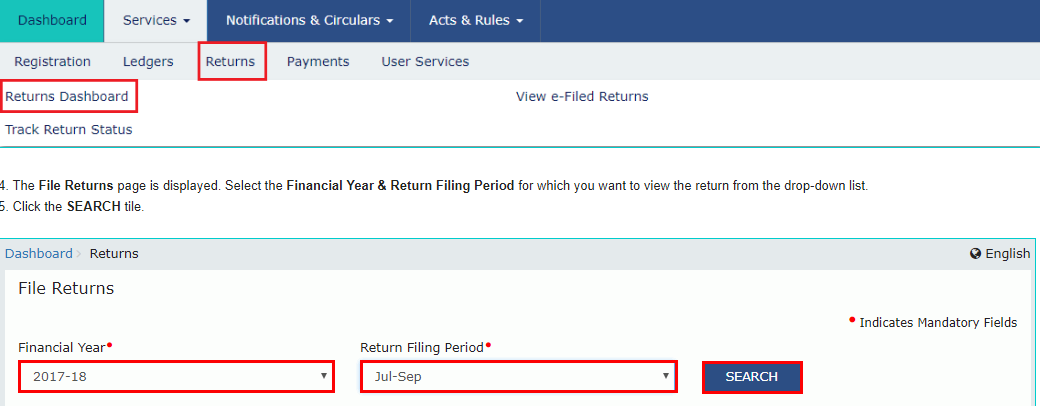Click the Track Return Status link
This screenshot has width=1040, height=406.
click(69, 130)
